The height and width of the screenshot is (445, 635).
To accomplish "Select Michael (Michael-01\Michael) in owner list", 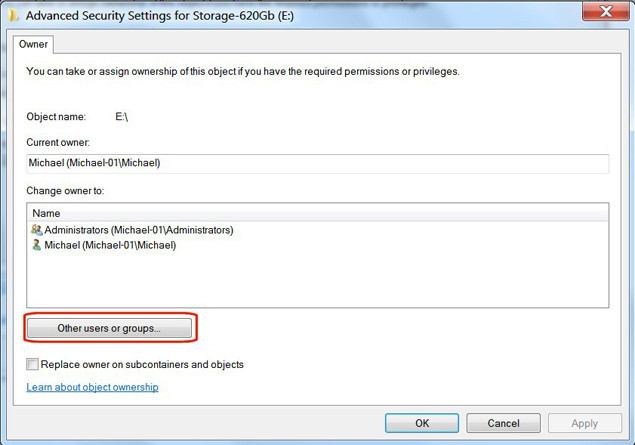I will coord(110,245).
